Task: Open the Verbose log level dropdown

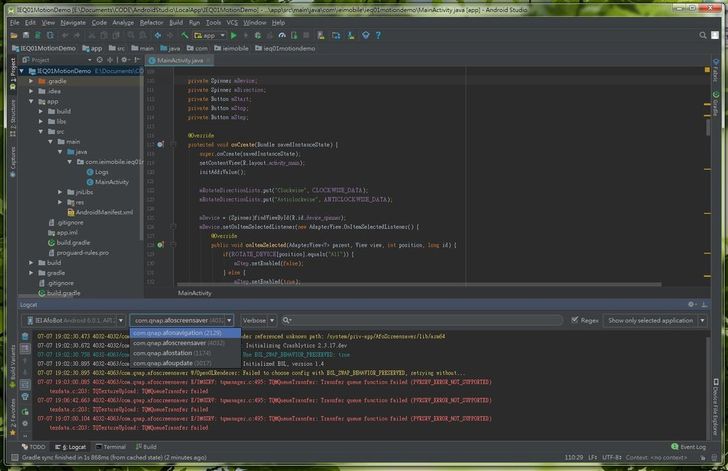Action: (258, 321)
